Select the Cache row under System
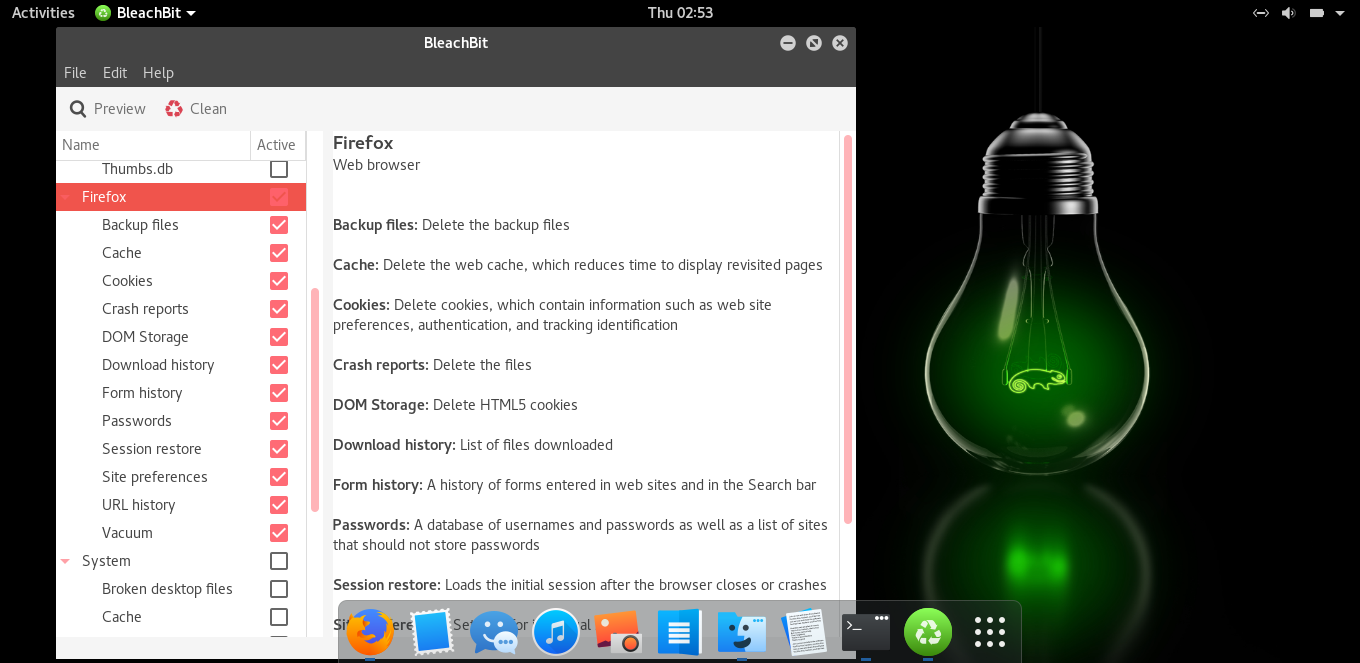This screenshot has width=1360, height=663. 181,617
